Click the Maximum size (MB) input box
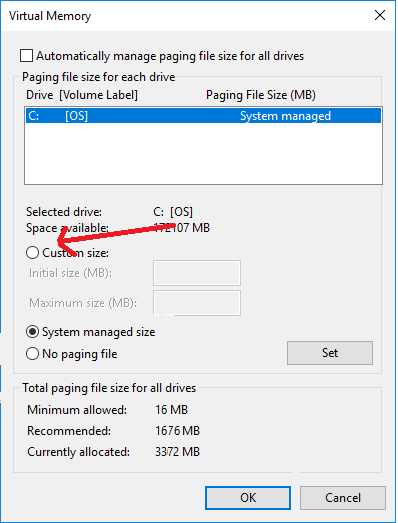 [x=197, y=303]
